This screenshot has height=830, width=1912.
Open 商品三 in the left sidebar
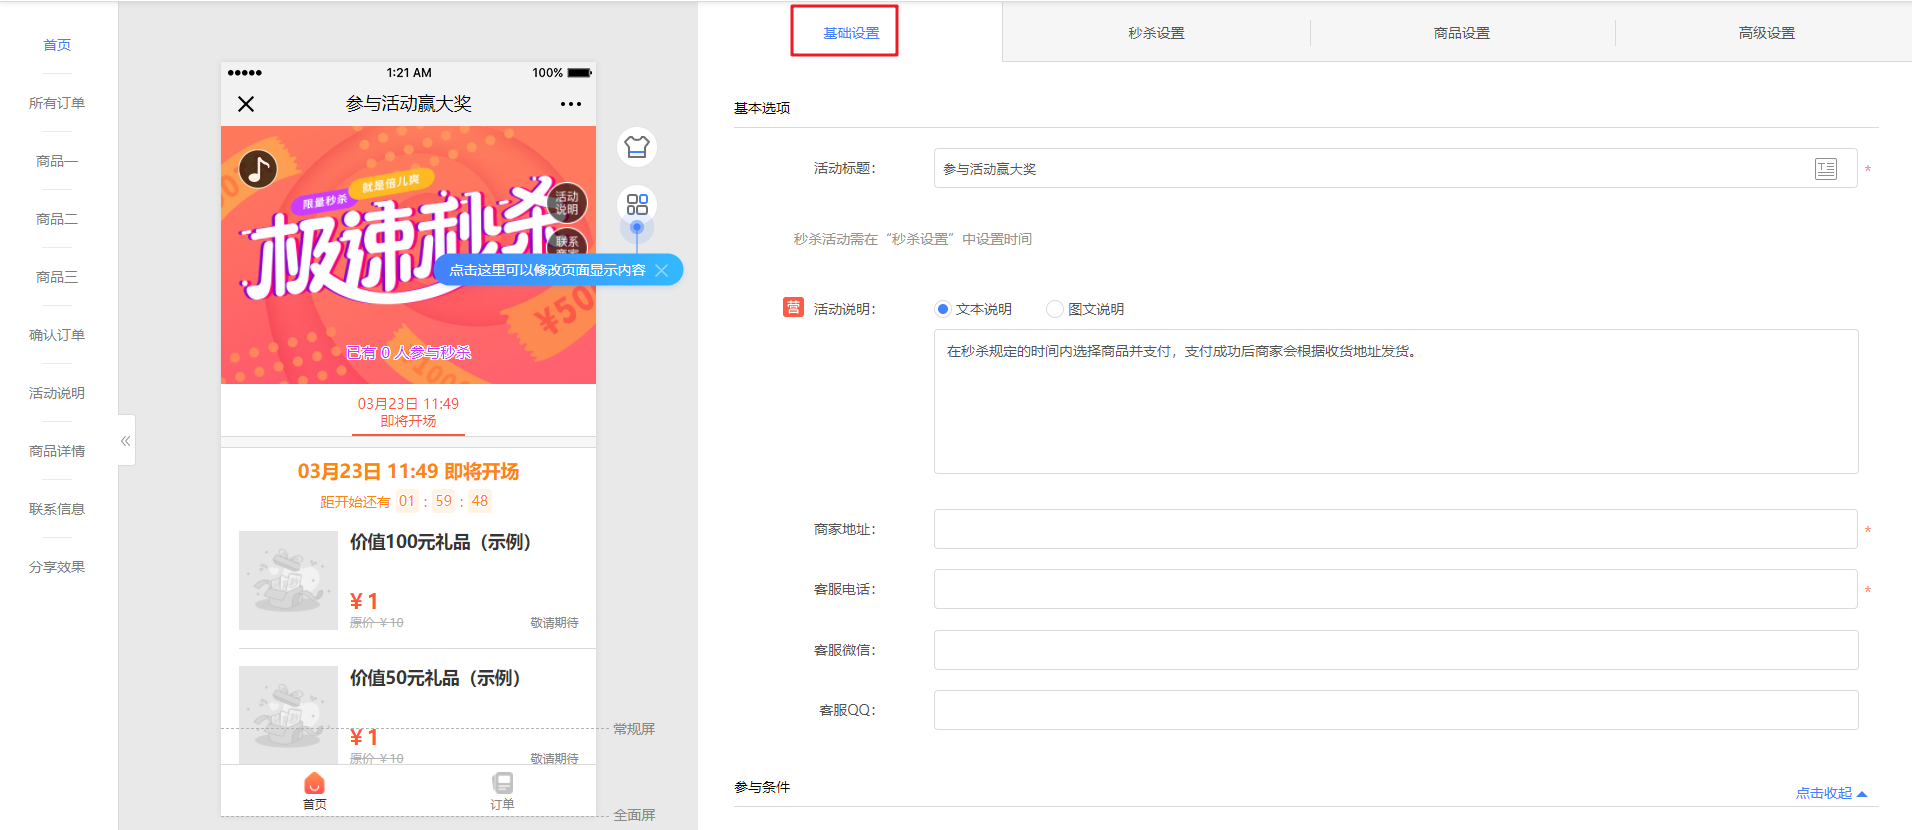coord(57,277)
